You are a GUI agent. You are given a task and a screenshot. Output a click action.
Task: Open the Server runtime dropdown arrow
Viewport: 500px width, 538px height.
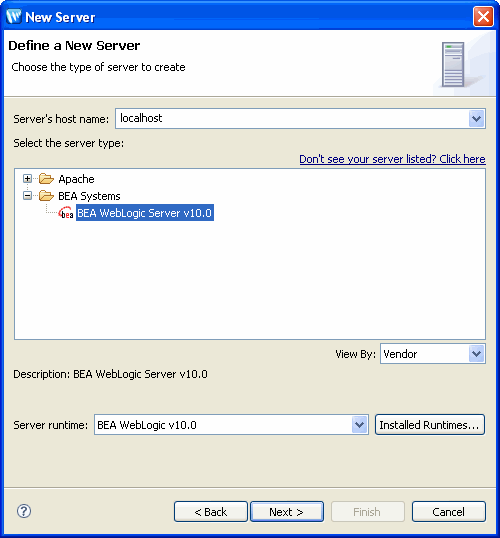(359, 425)
